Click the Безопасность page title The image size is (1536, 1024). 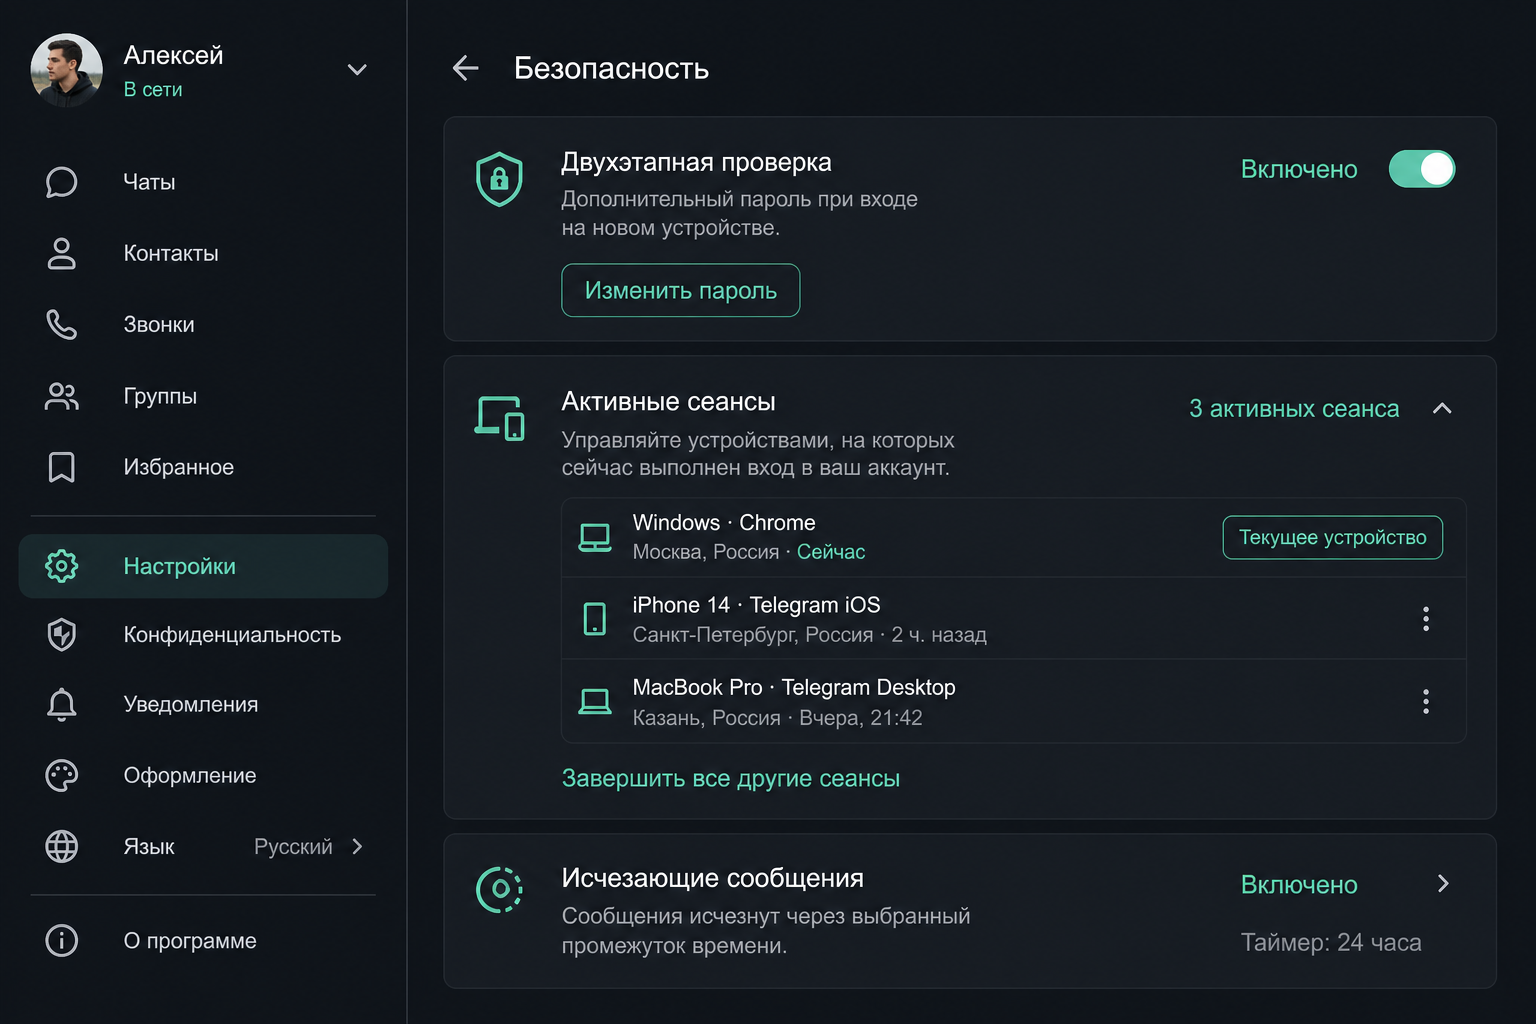(x=612, y=68)
